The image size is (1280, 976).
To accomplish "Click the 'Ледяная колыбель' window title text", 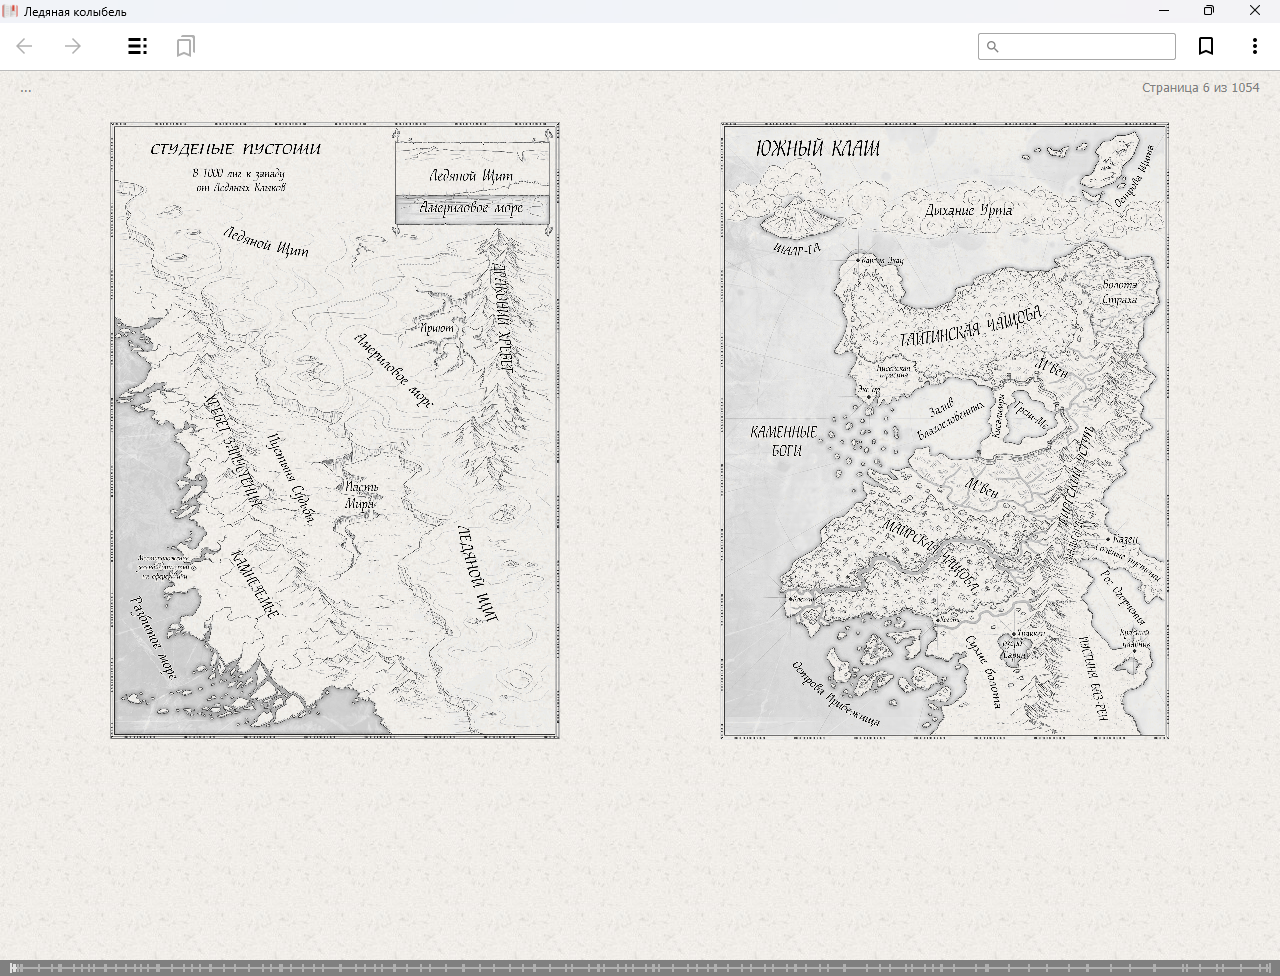I will click(x=75, y=12).
